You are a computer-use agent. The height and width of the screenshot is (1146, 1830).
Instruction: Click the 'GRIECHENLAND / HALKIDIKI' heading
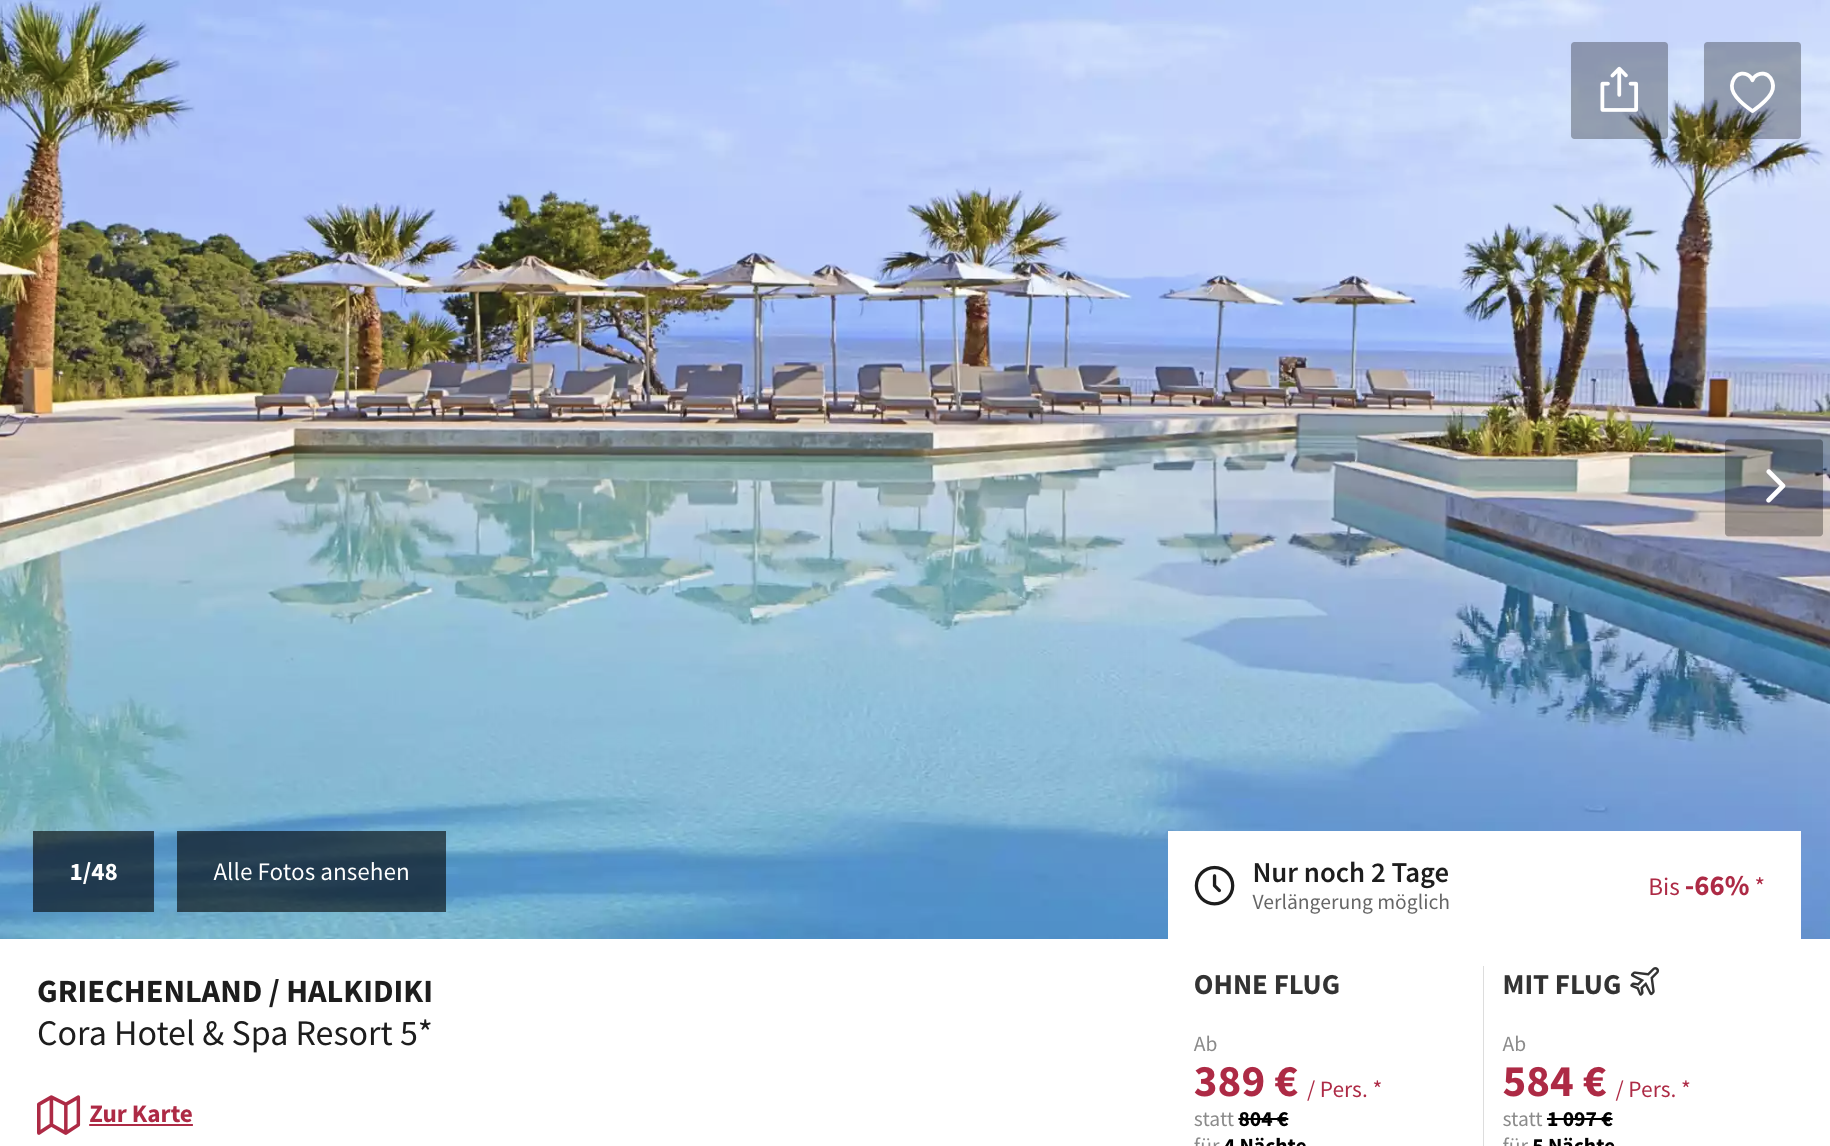(235, 991)
